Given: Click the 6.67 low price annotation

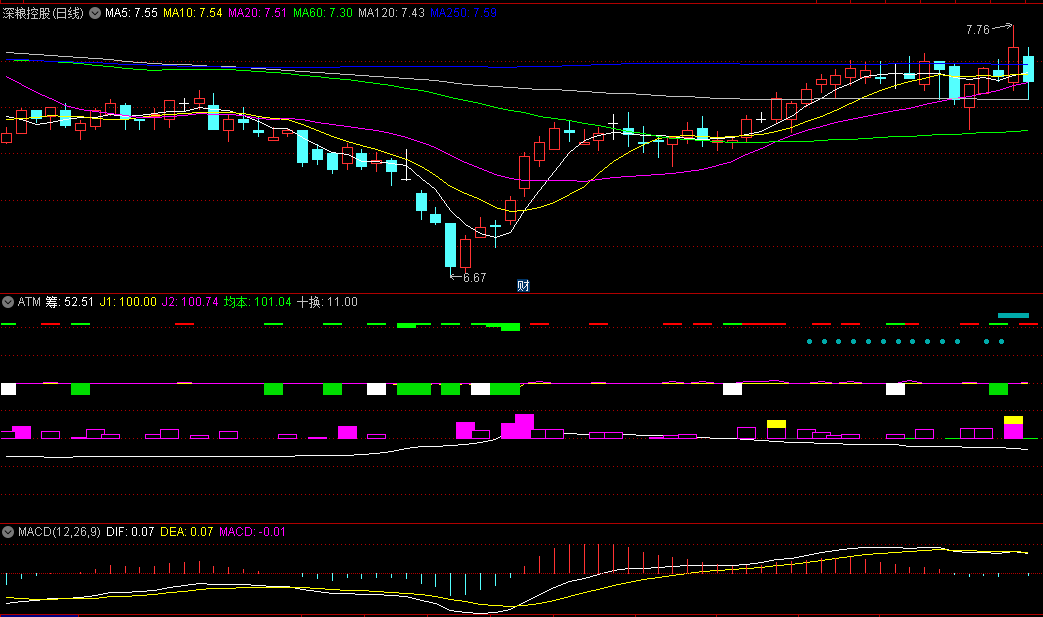Looking at the screenshot, I should (x=474, y=278).
